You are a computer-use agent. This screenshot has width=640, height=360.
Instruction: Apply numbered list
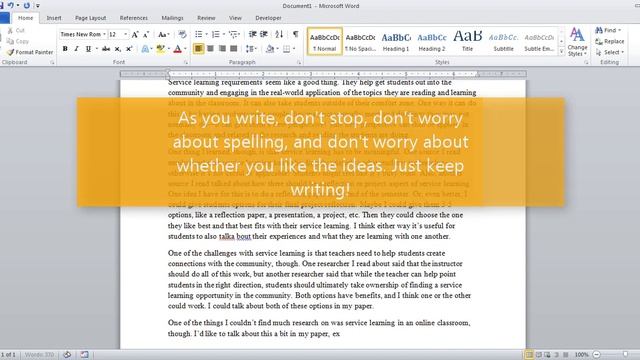tap(216, 34)
